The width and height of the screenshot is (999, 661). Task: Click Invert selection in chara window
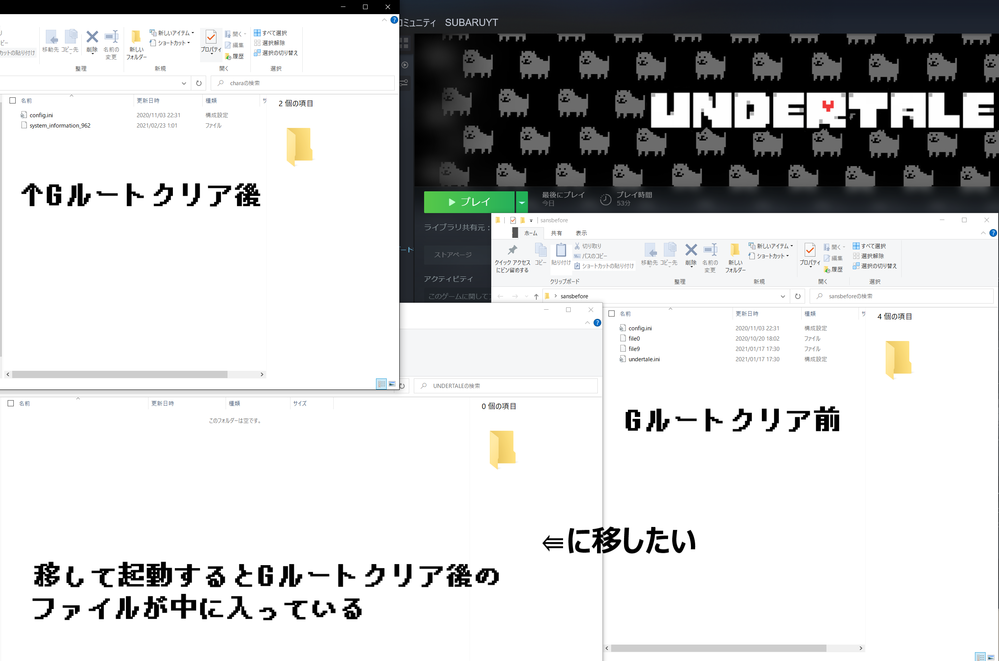coord(276,53)
